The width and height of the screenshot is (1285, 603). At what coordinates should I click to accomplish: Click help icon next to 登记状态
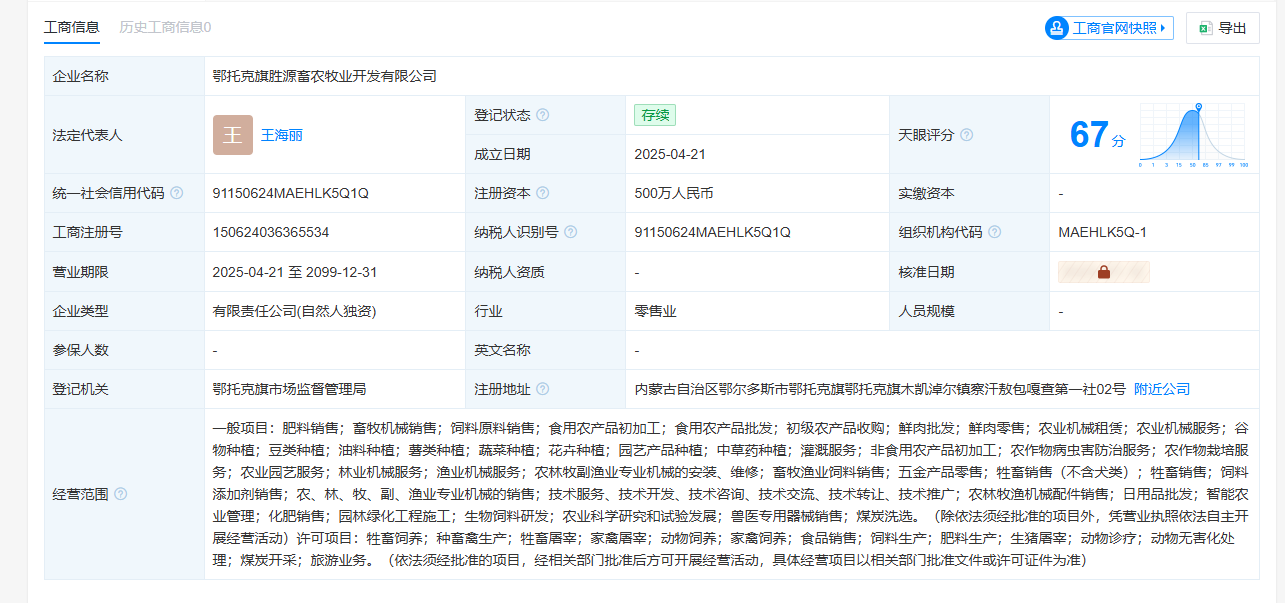tap(543, 115)
